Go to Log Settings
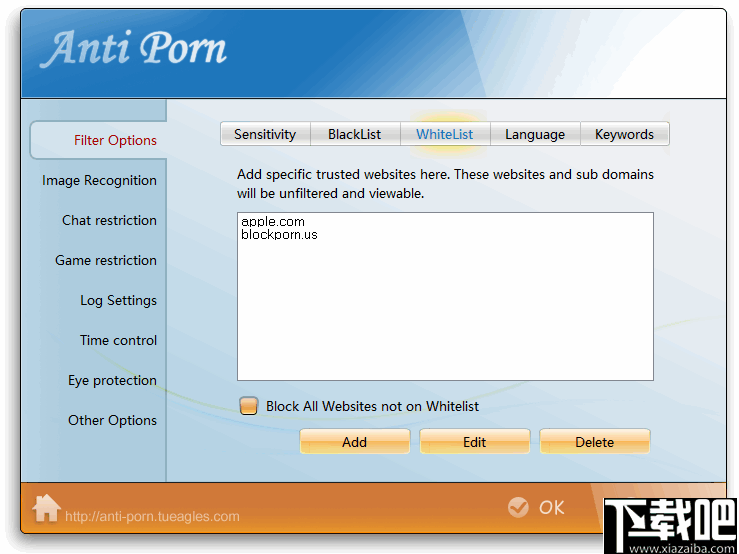Screen dimensions: 739x554 pyautogui.click(x=118, y=300)
